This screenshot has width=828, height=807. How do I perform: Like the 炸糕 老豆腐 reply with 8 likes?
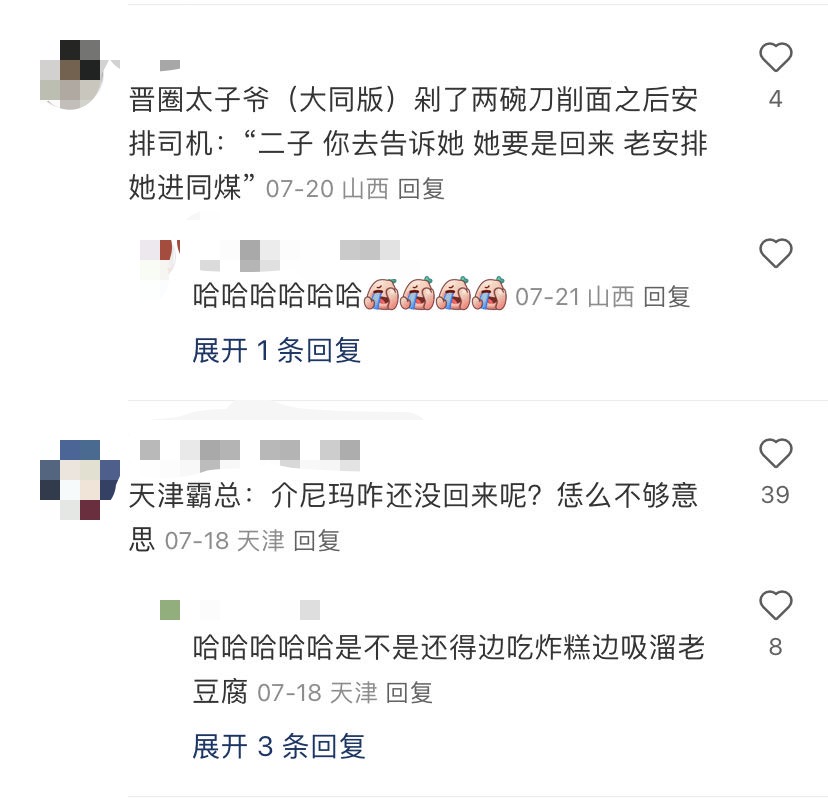(x=775, y=605)
